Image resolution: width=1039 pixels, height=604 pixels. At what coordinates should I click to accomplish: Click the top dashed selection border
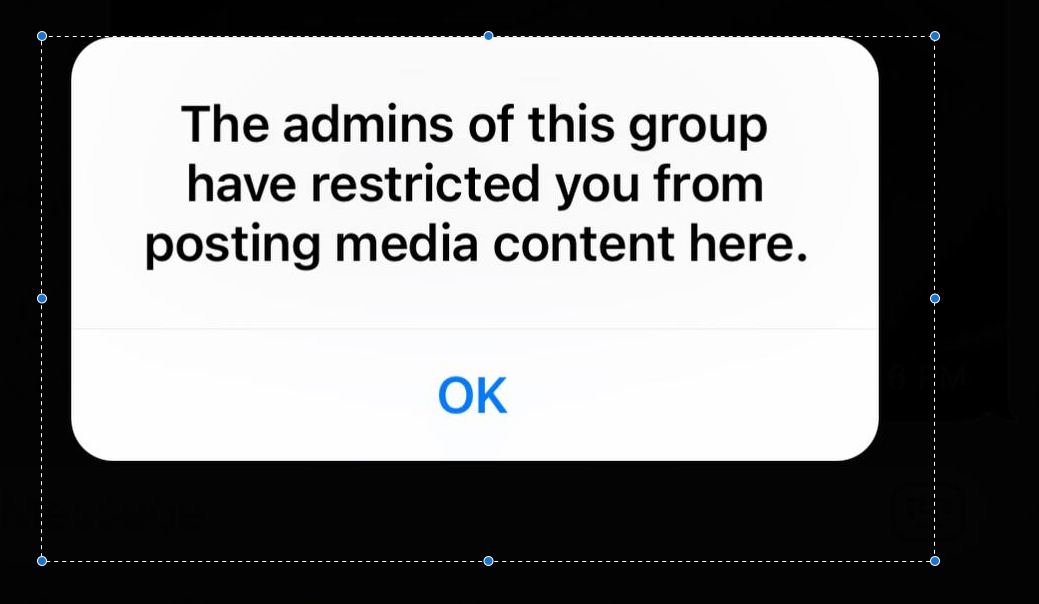(x=265, y=36)
